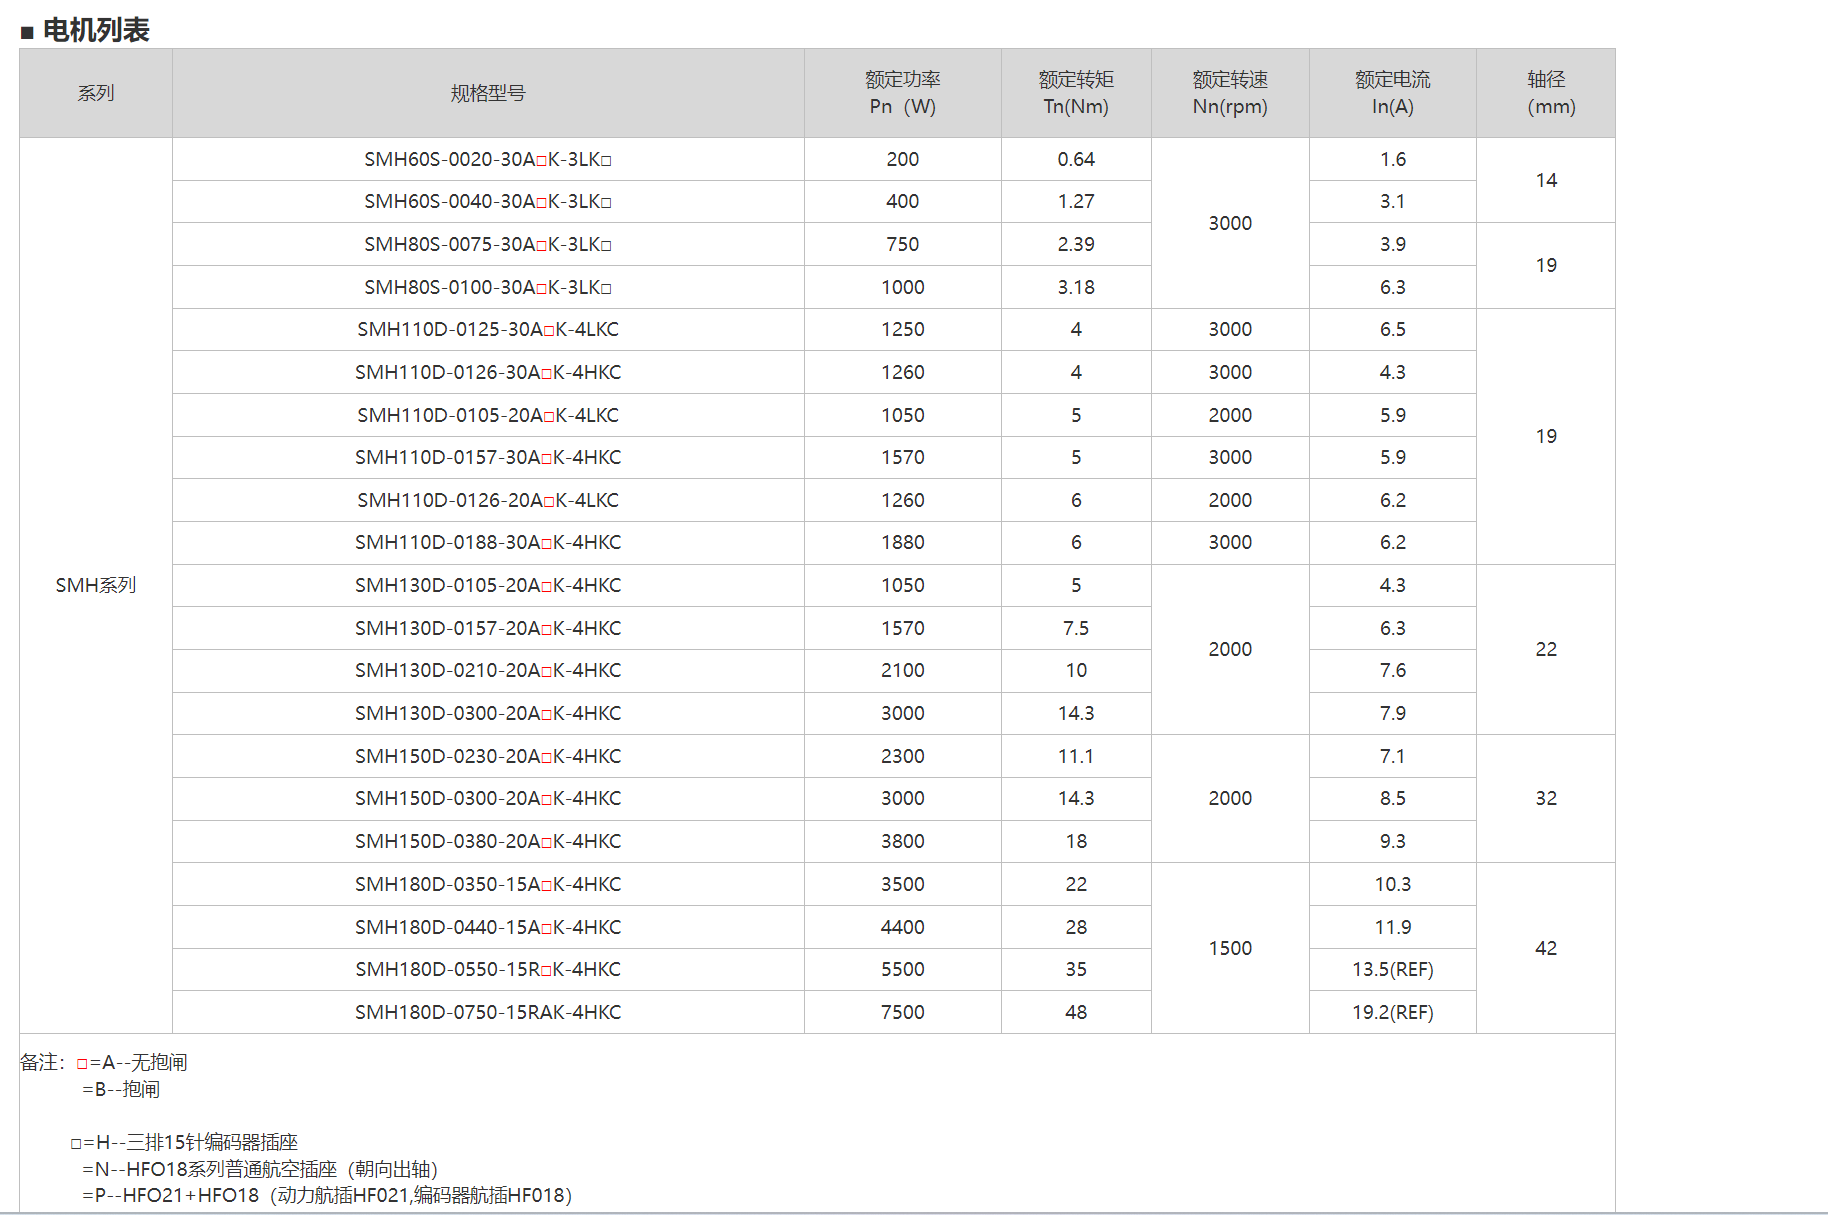This screenshot has width=1828, height=1215.
Task: Select model SMH110D-0126-30A□K-4HKC
Action: click(x=488, y=372)
